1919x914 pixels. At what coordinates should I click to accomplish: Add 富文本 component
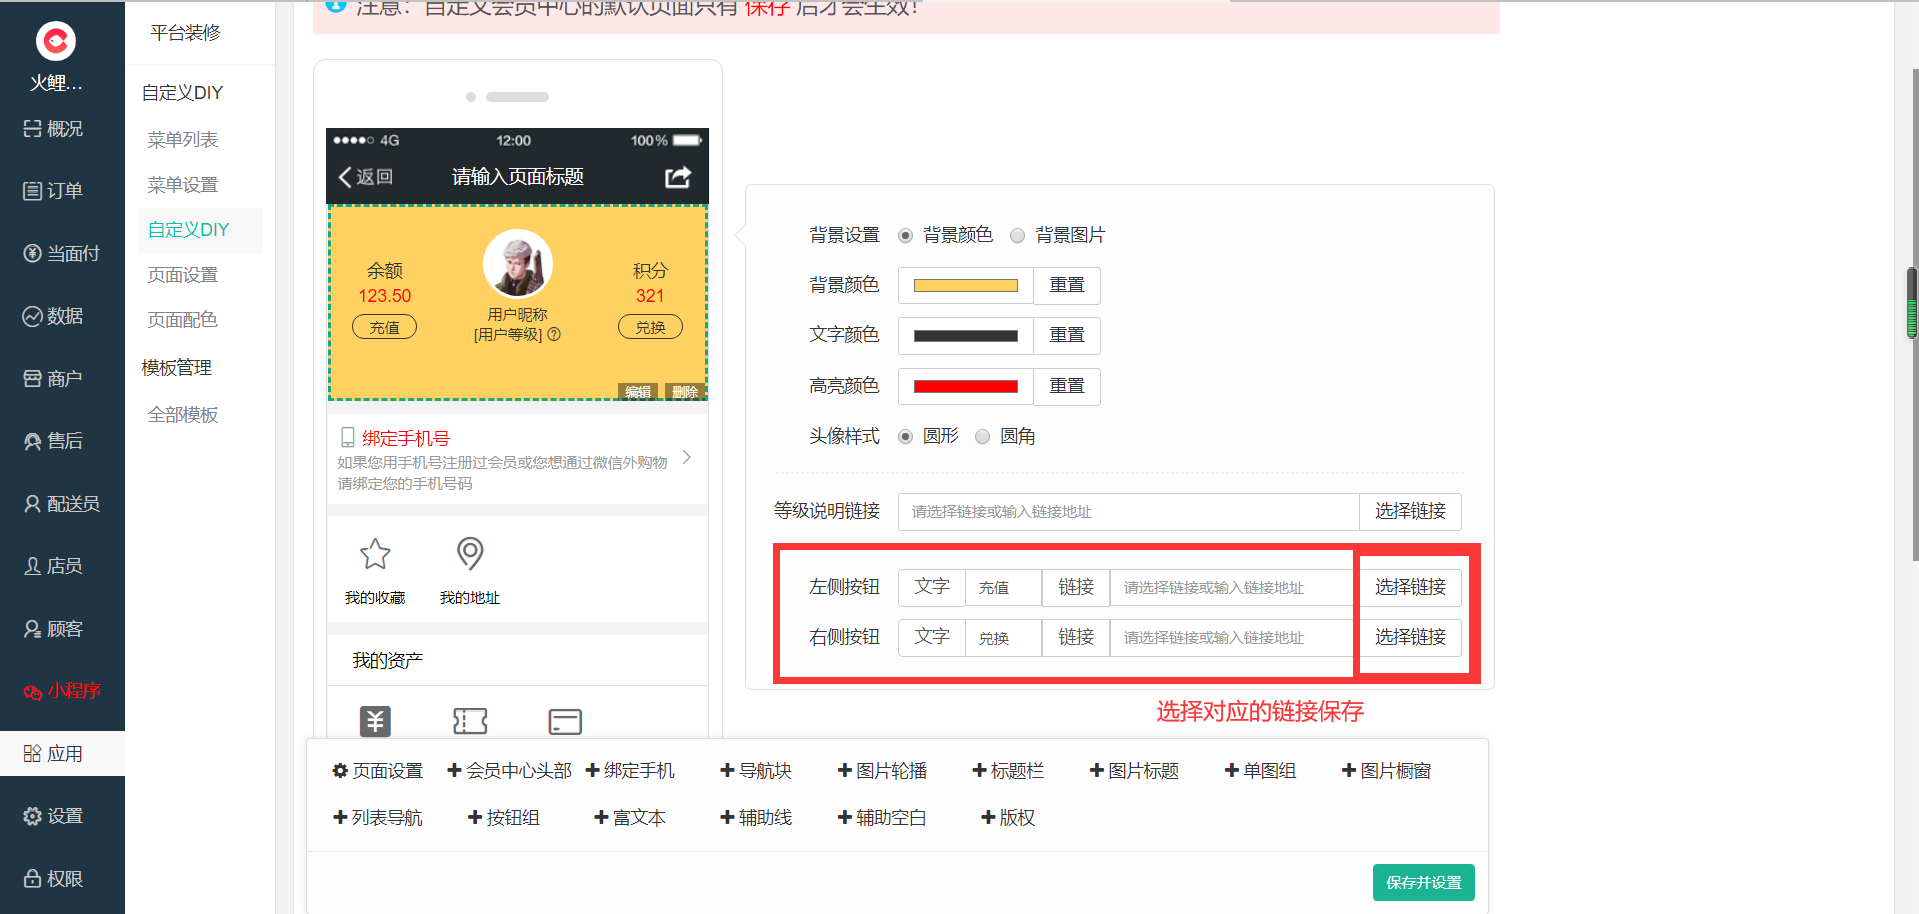click(x=630, y=818)
